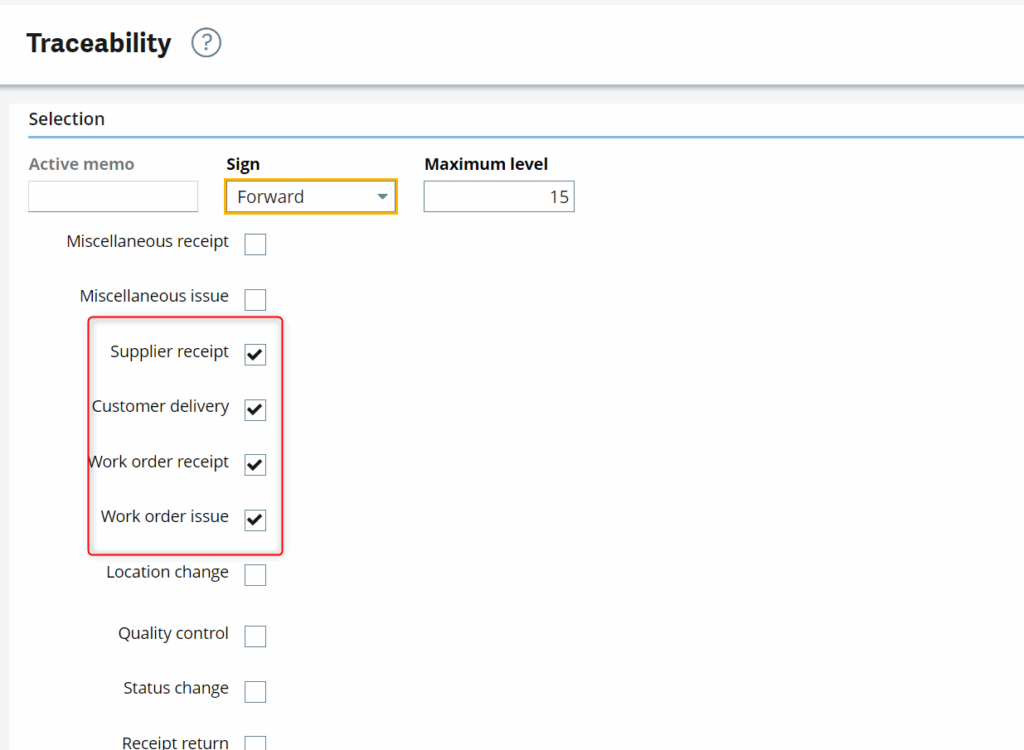Enable the Location change checkbox

[255, 574]
